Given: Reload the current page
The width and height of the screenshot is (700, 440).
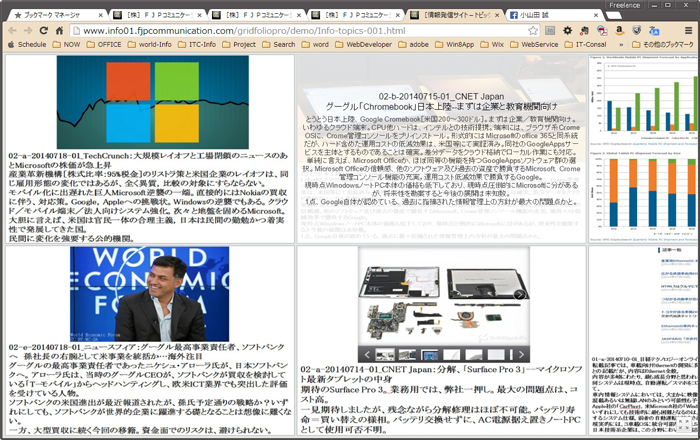Looking at the screenshot, I should pos(43,30).
